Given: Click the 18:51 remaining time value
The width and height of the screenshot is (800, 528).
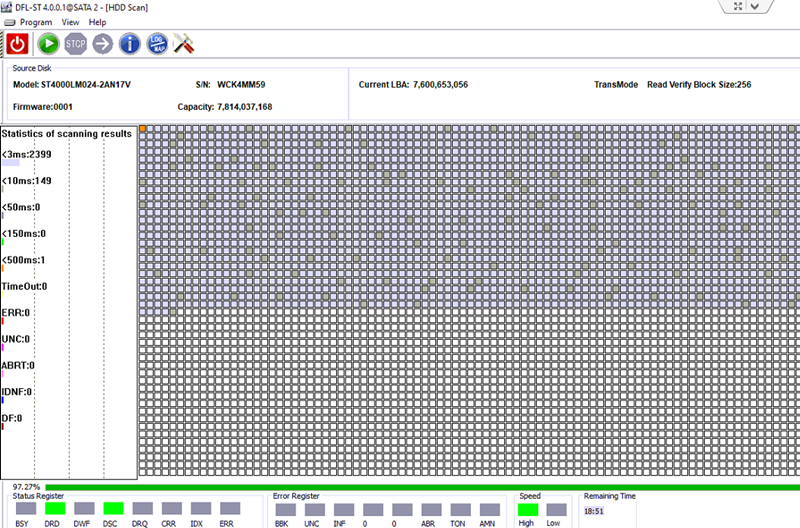Looking at the screenshot, I should point(594,511).
